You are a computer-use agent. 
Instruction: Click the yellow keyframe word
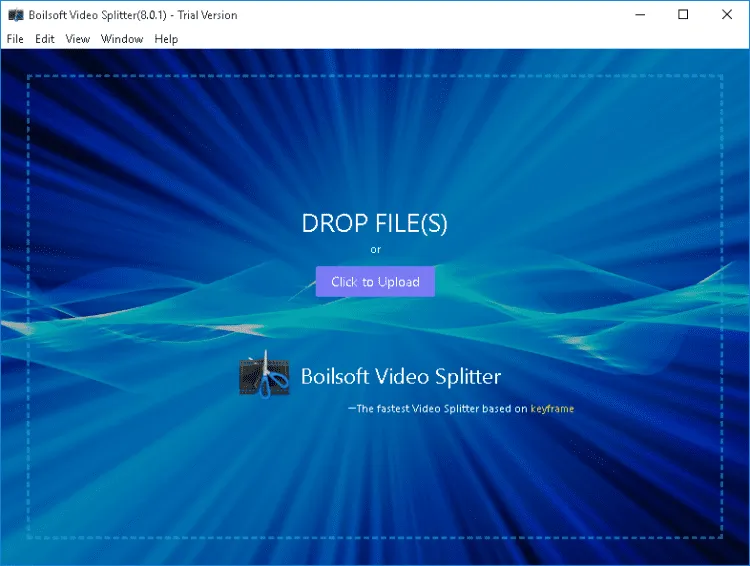552,409
